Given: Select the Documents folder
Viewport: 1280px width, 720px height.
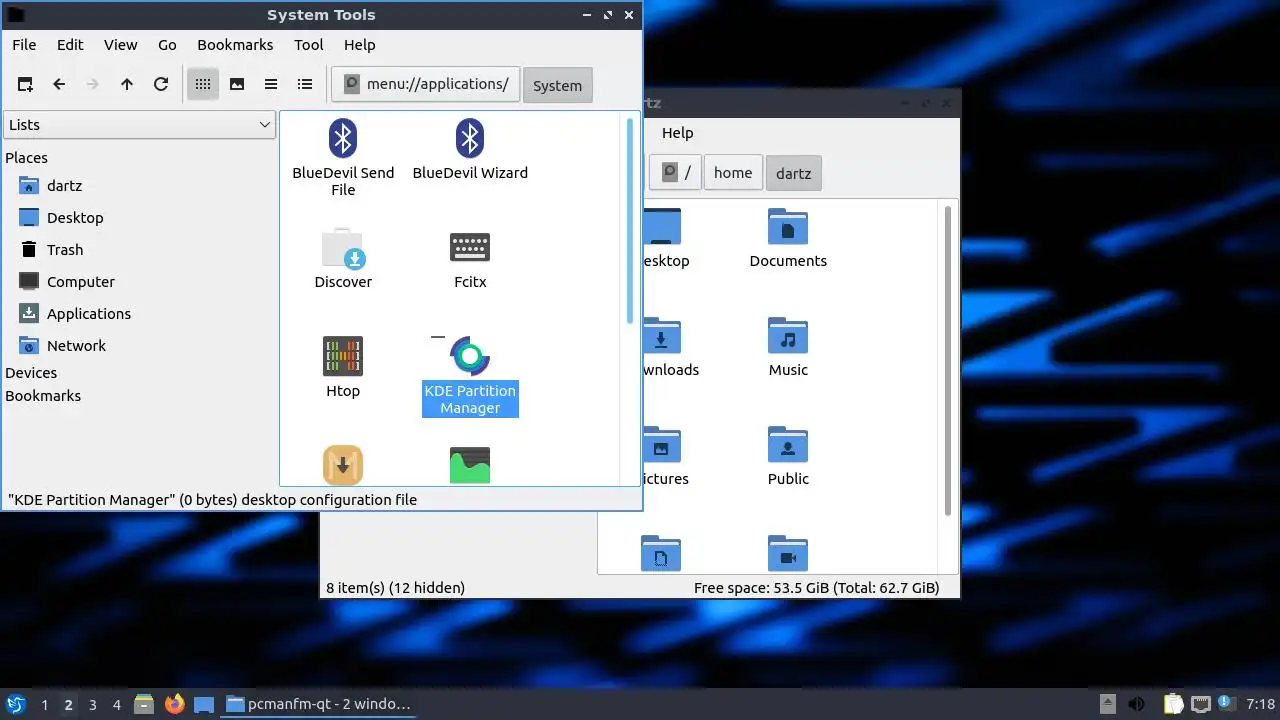Looking at the screenshot, I should [x=788, y=238].
